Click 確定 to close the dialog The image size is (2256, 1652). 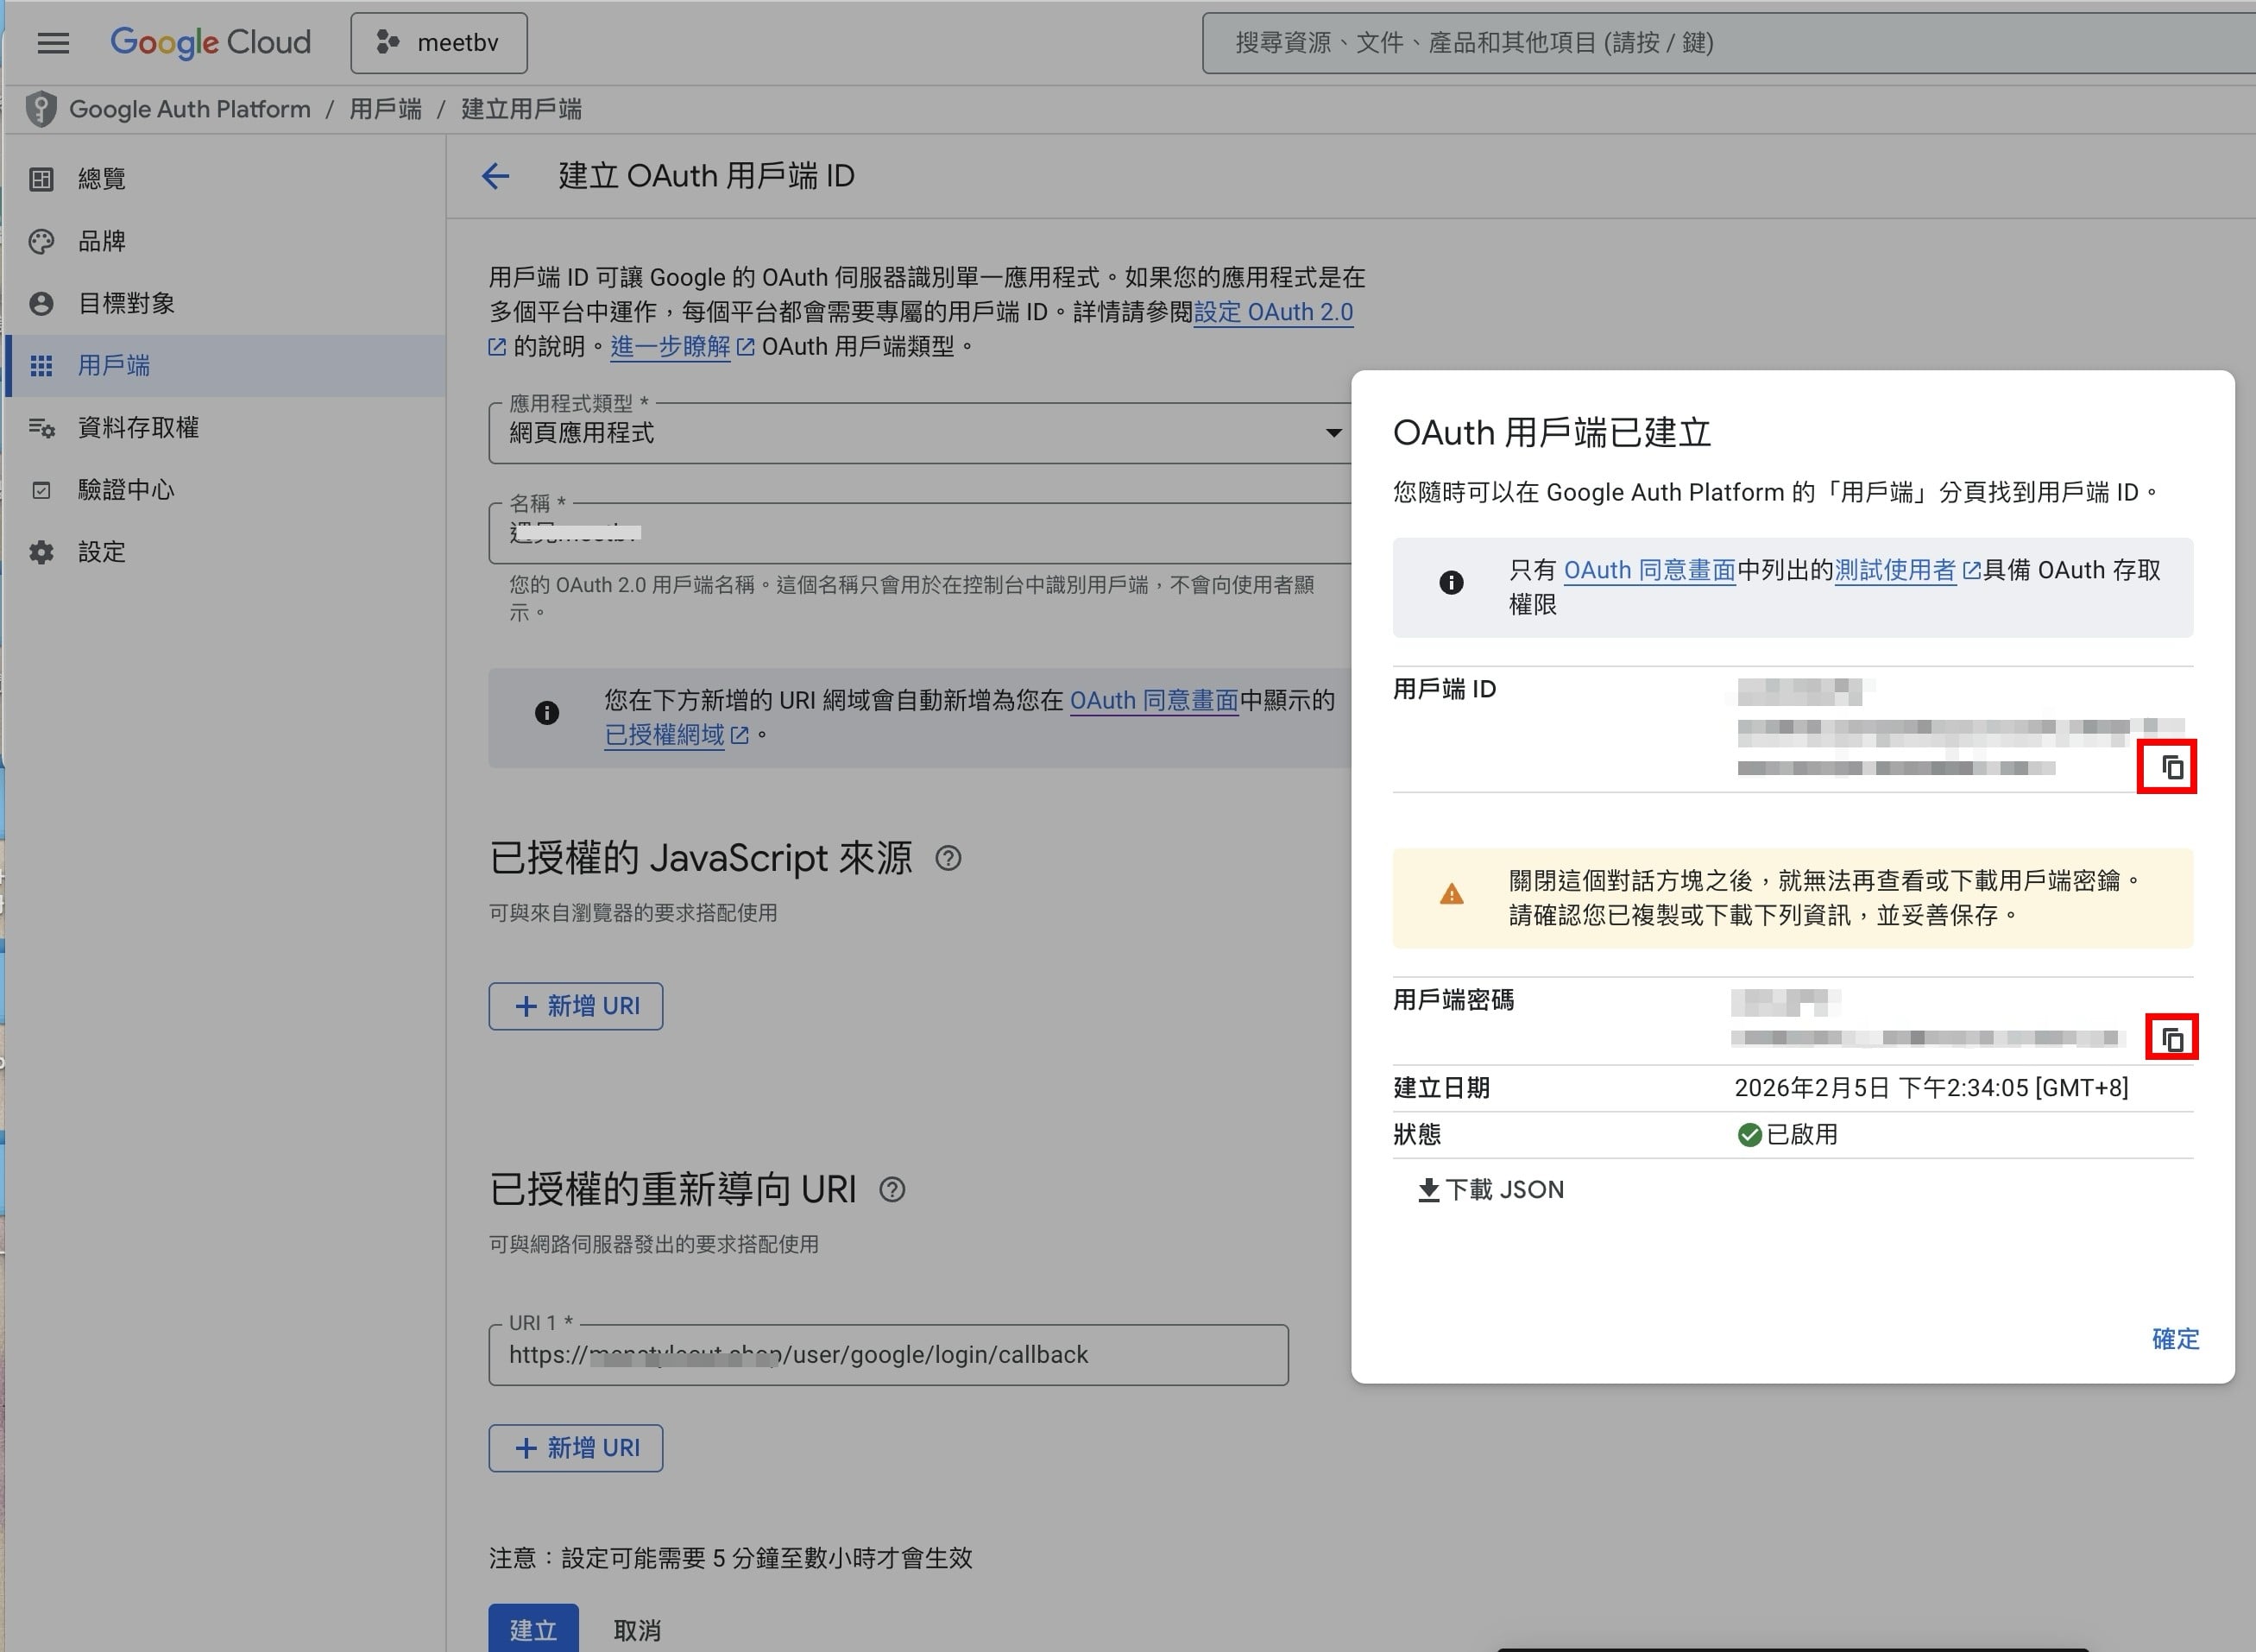pos(2175,1339)
